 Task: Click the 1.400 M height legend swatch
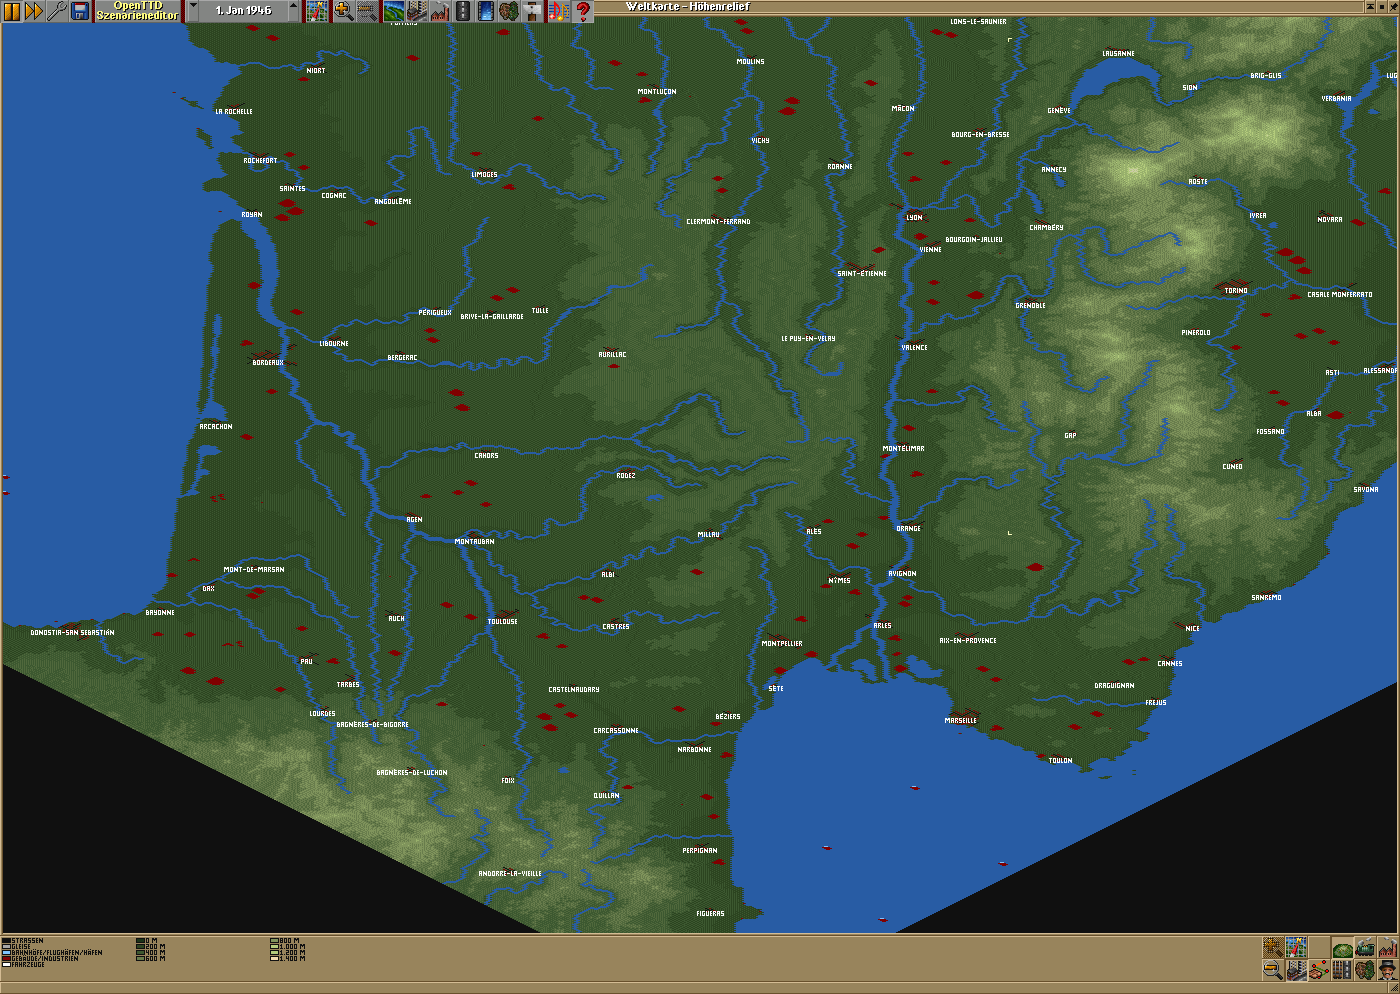pos(274,959)
